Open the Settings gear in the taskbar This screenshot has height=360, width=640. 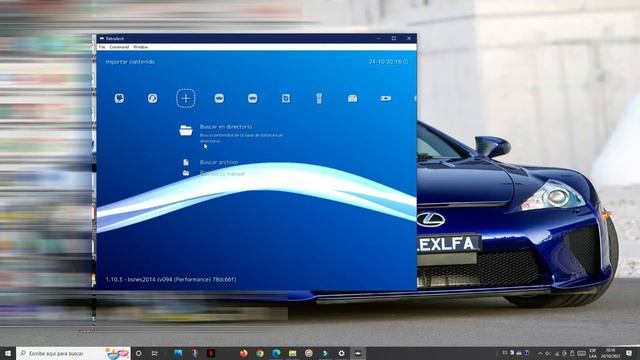click(x=342, y=353)
